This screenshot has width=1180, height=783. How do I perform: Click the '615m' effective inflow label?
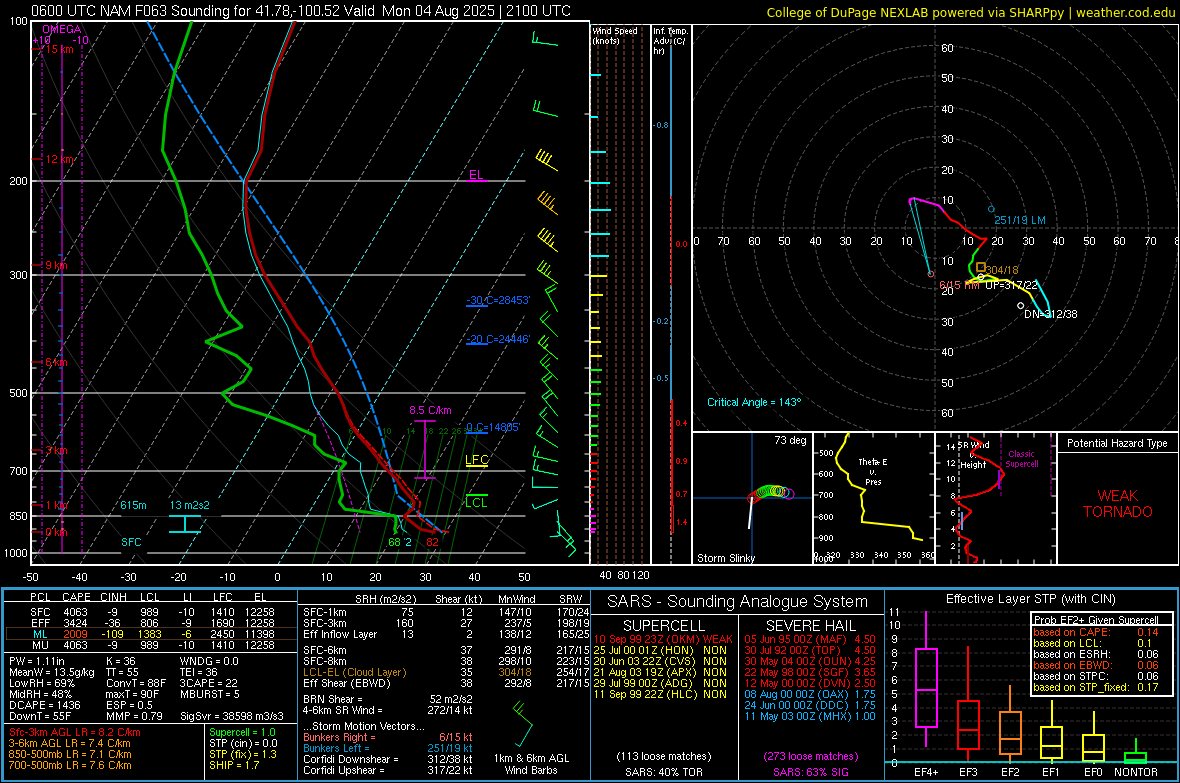(133, 505)
